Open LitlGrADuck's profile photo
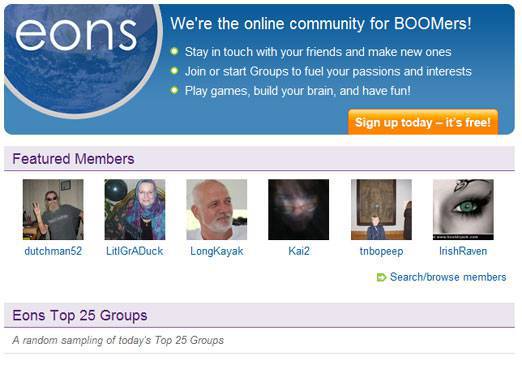 point(135,210)
